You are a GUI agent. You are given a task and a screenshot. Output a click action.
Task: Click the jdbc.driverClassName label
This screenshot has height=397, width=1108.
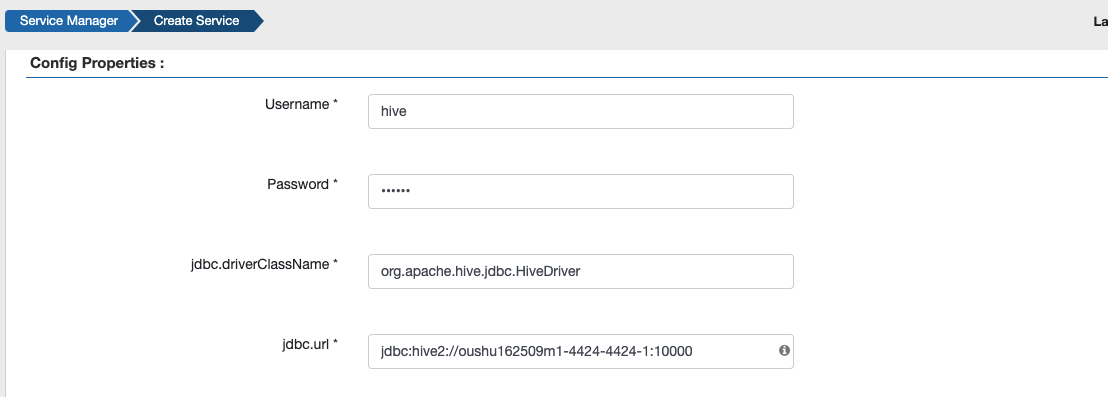click(x=260, y=264)
